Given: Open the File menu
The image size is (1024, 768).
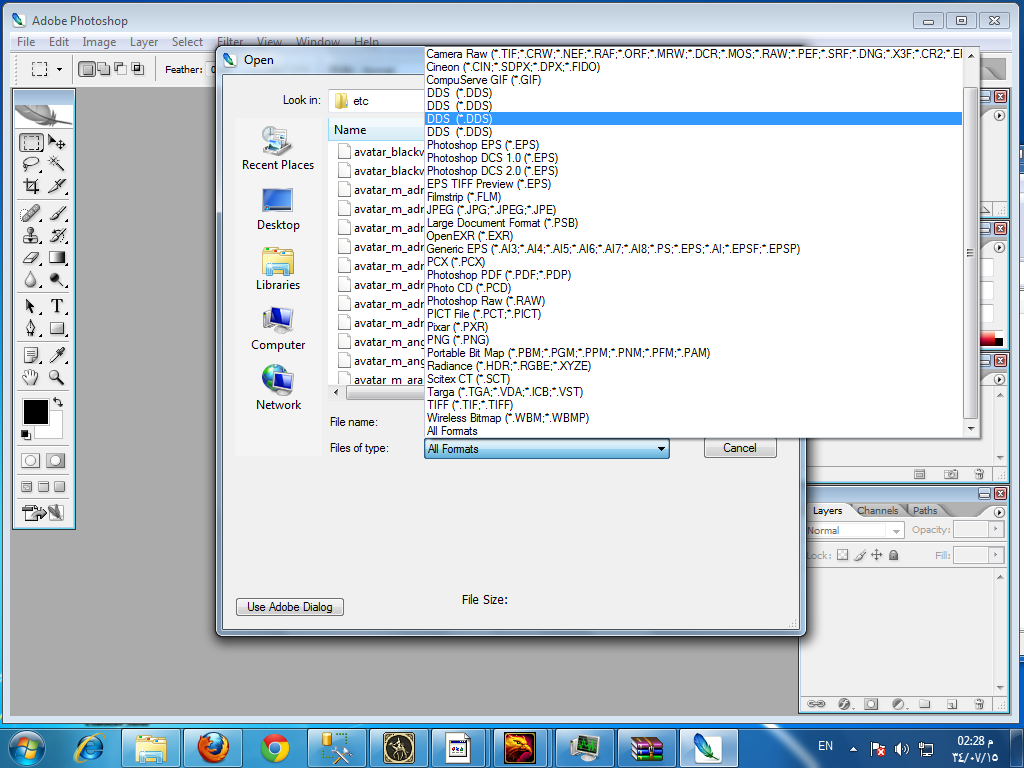Looking at the screenshot, I should click(26, 42).
